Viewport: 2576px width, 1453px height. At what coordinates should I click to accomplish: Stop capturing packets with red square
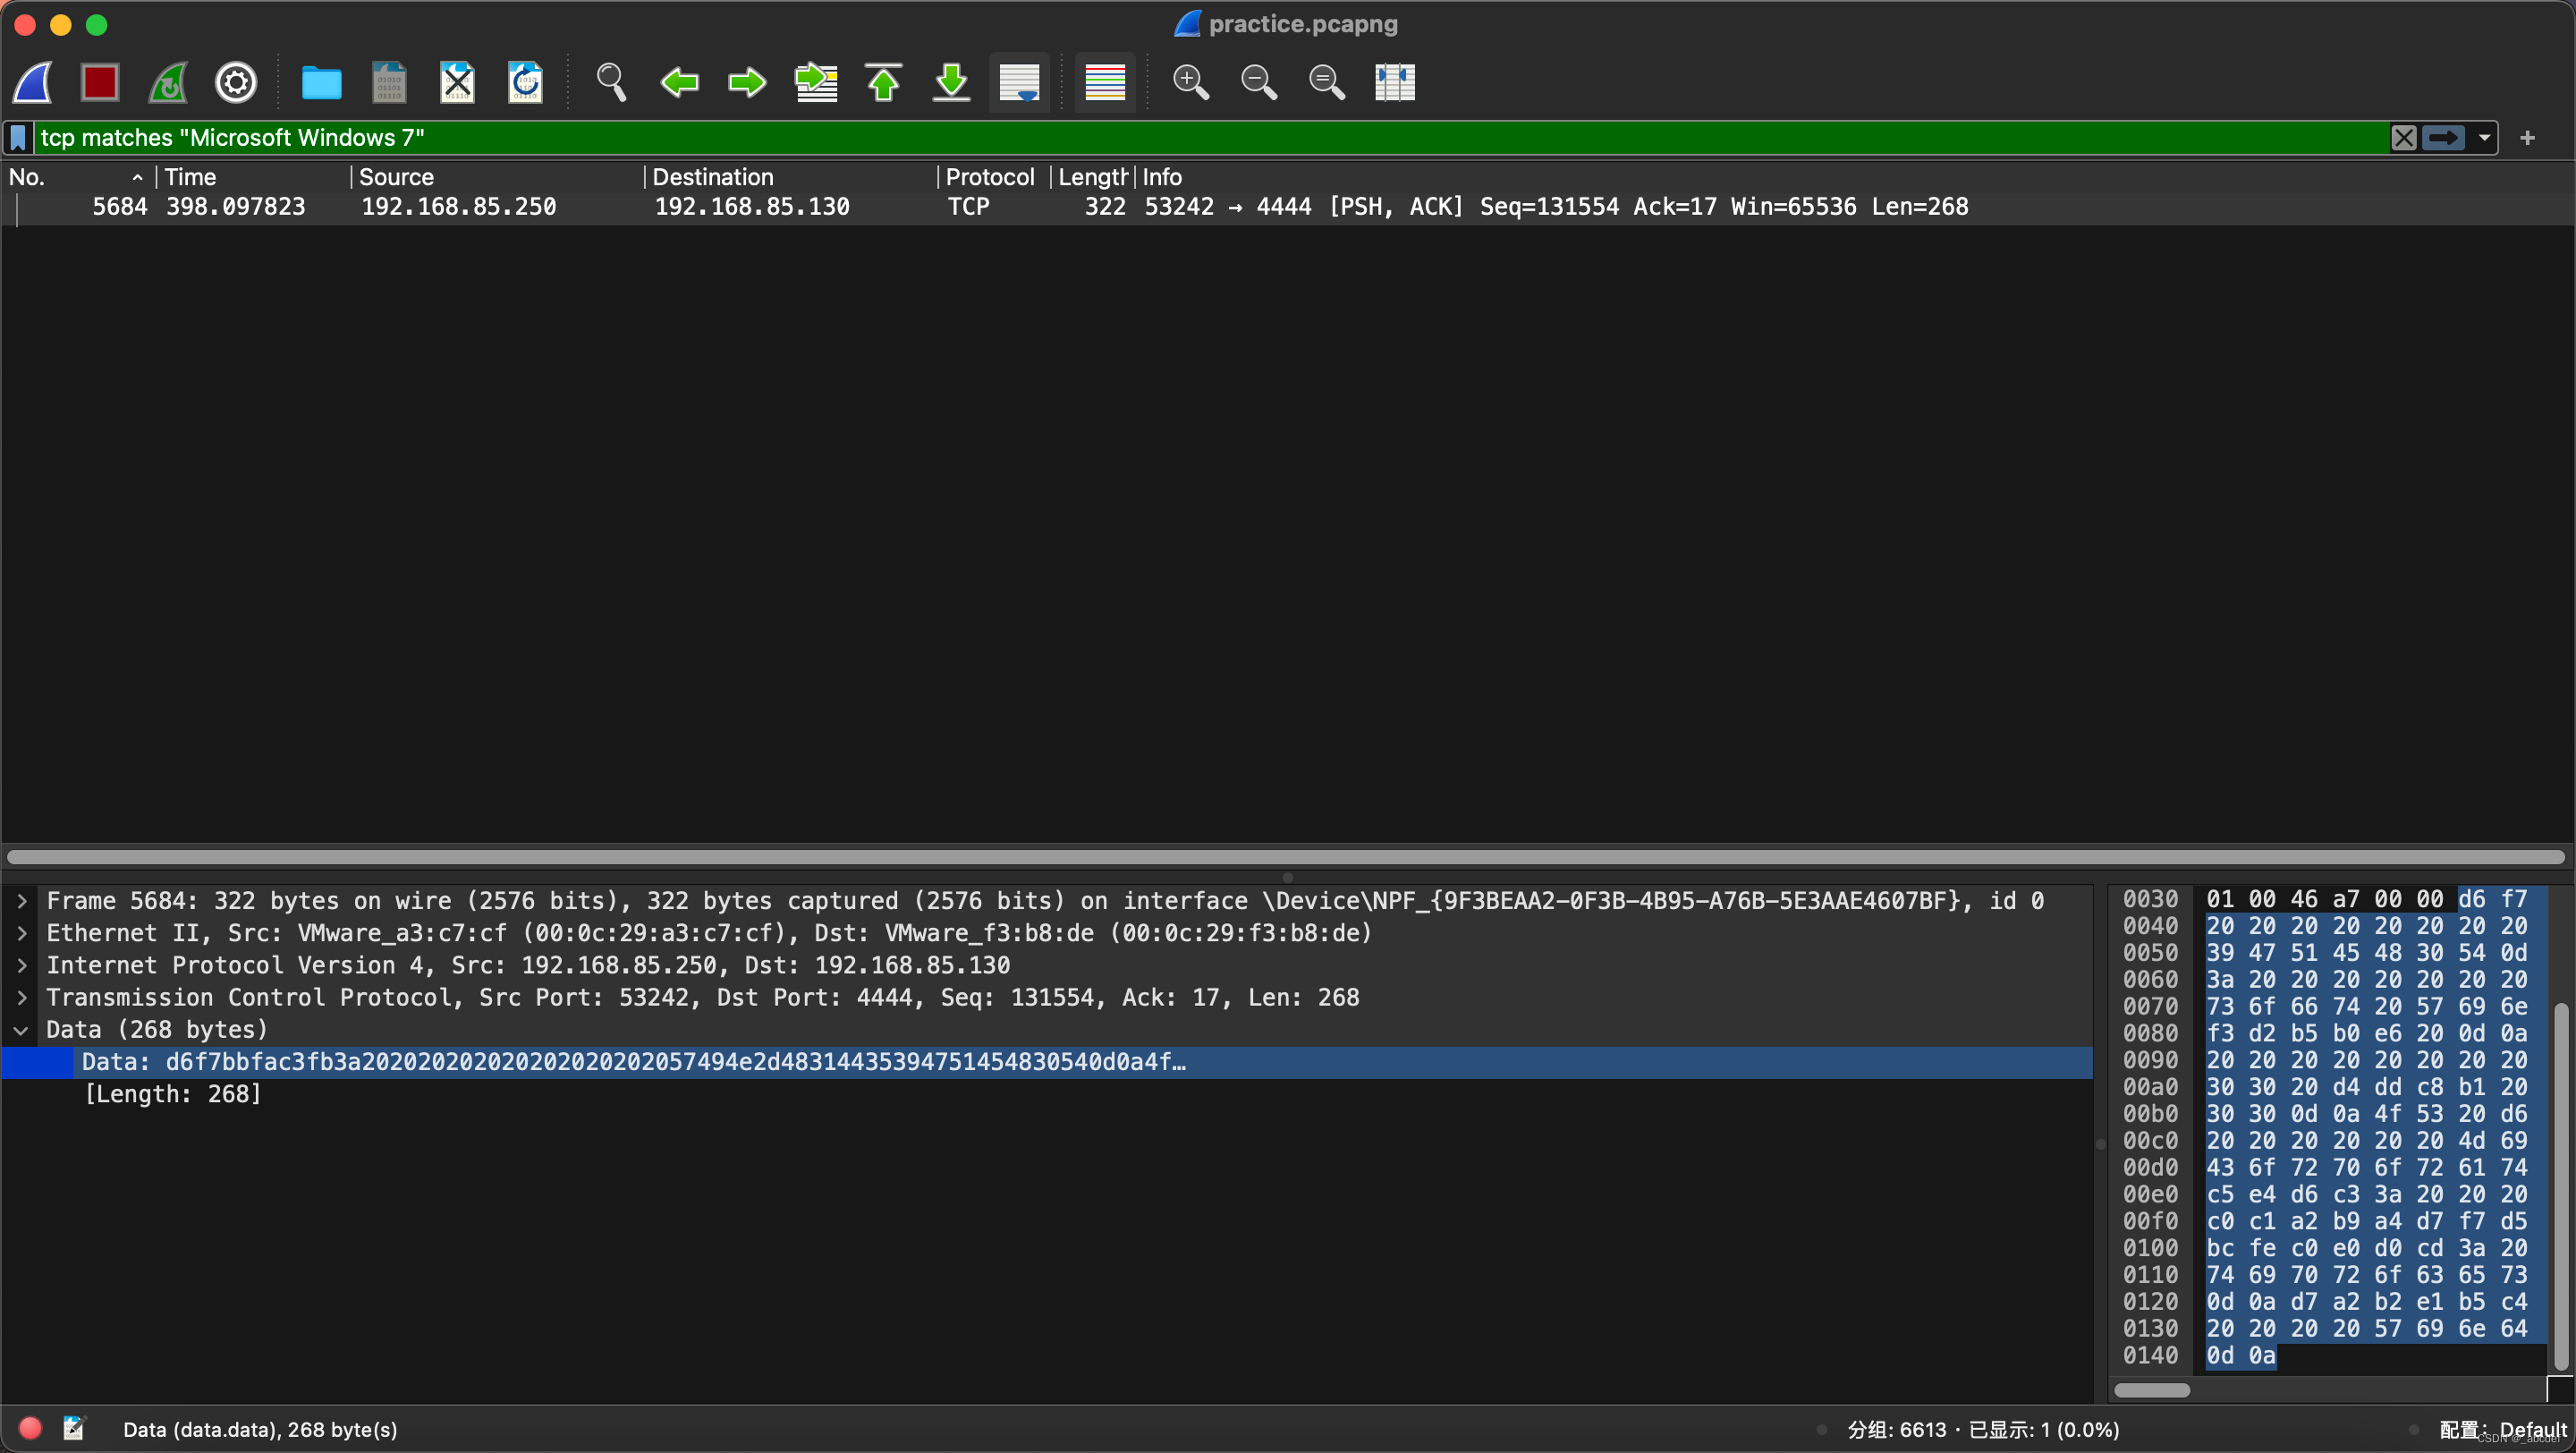(100, 82)
